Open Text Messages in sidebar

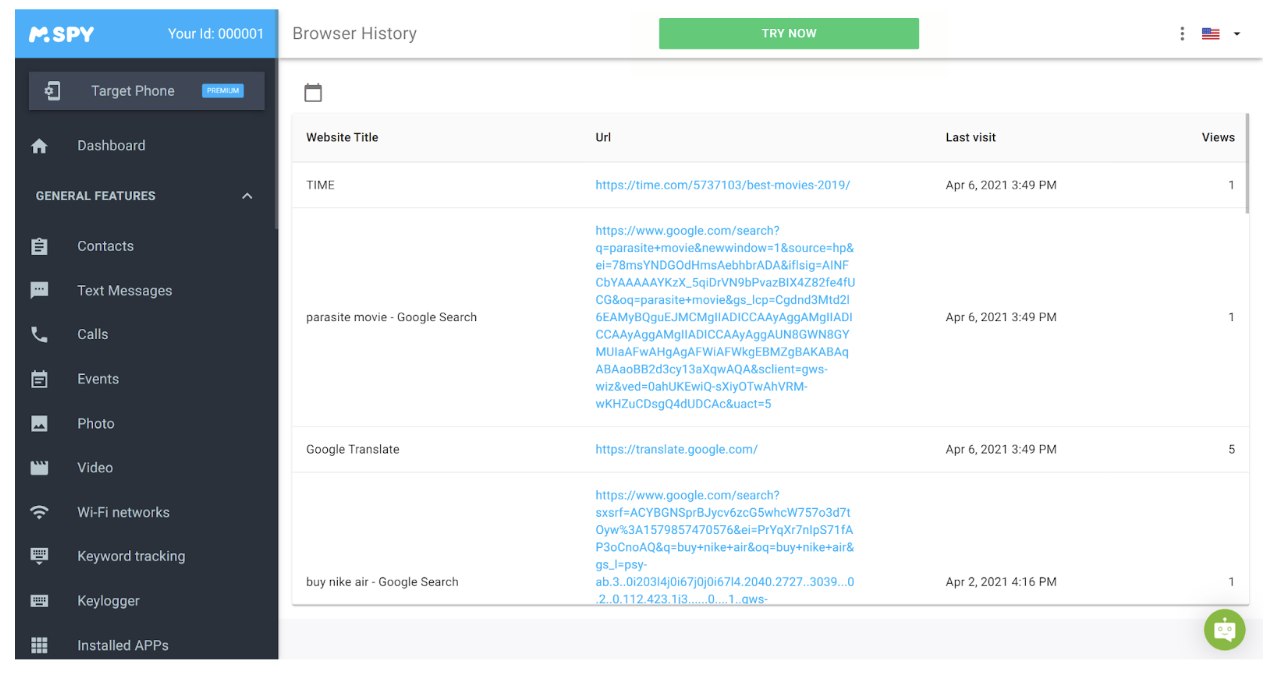(125, 291)
